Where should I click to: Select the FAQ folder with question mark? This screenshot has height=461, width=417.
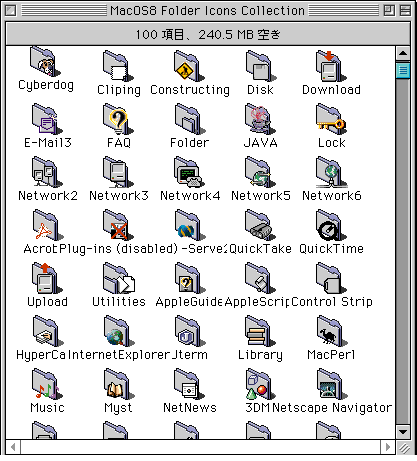pos(118,119)
